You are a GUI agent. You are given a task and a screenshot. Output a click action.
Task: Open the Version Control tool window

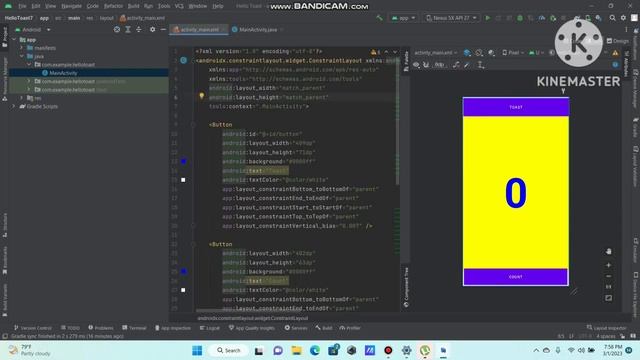[33, 328]
